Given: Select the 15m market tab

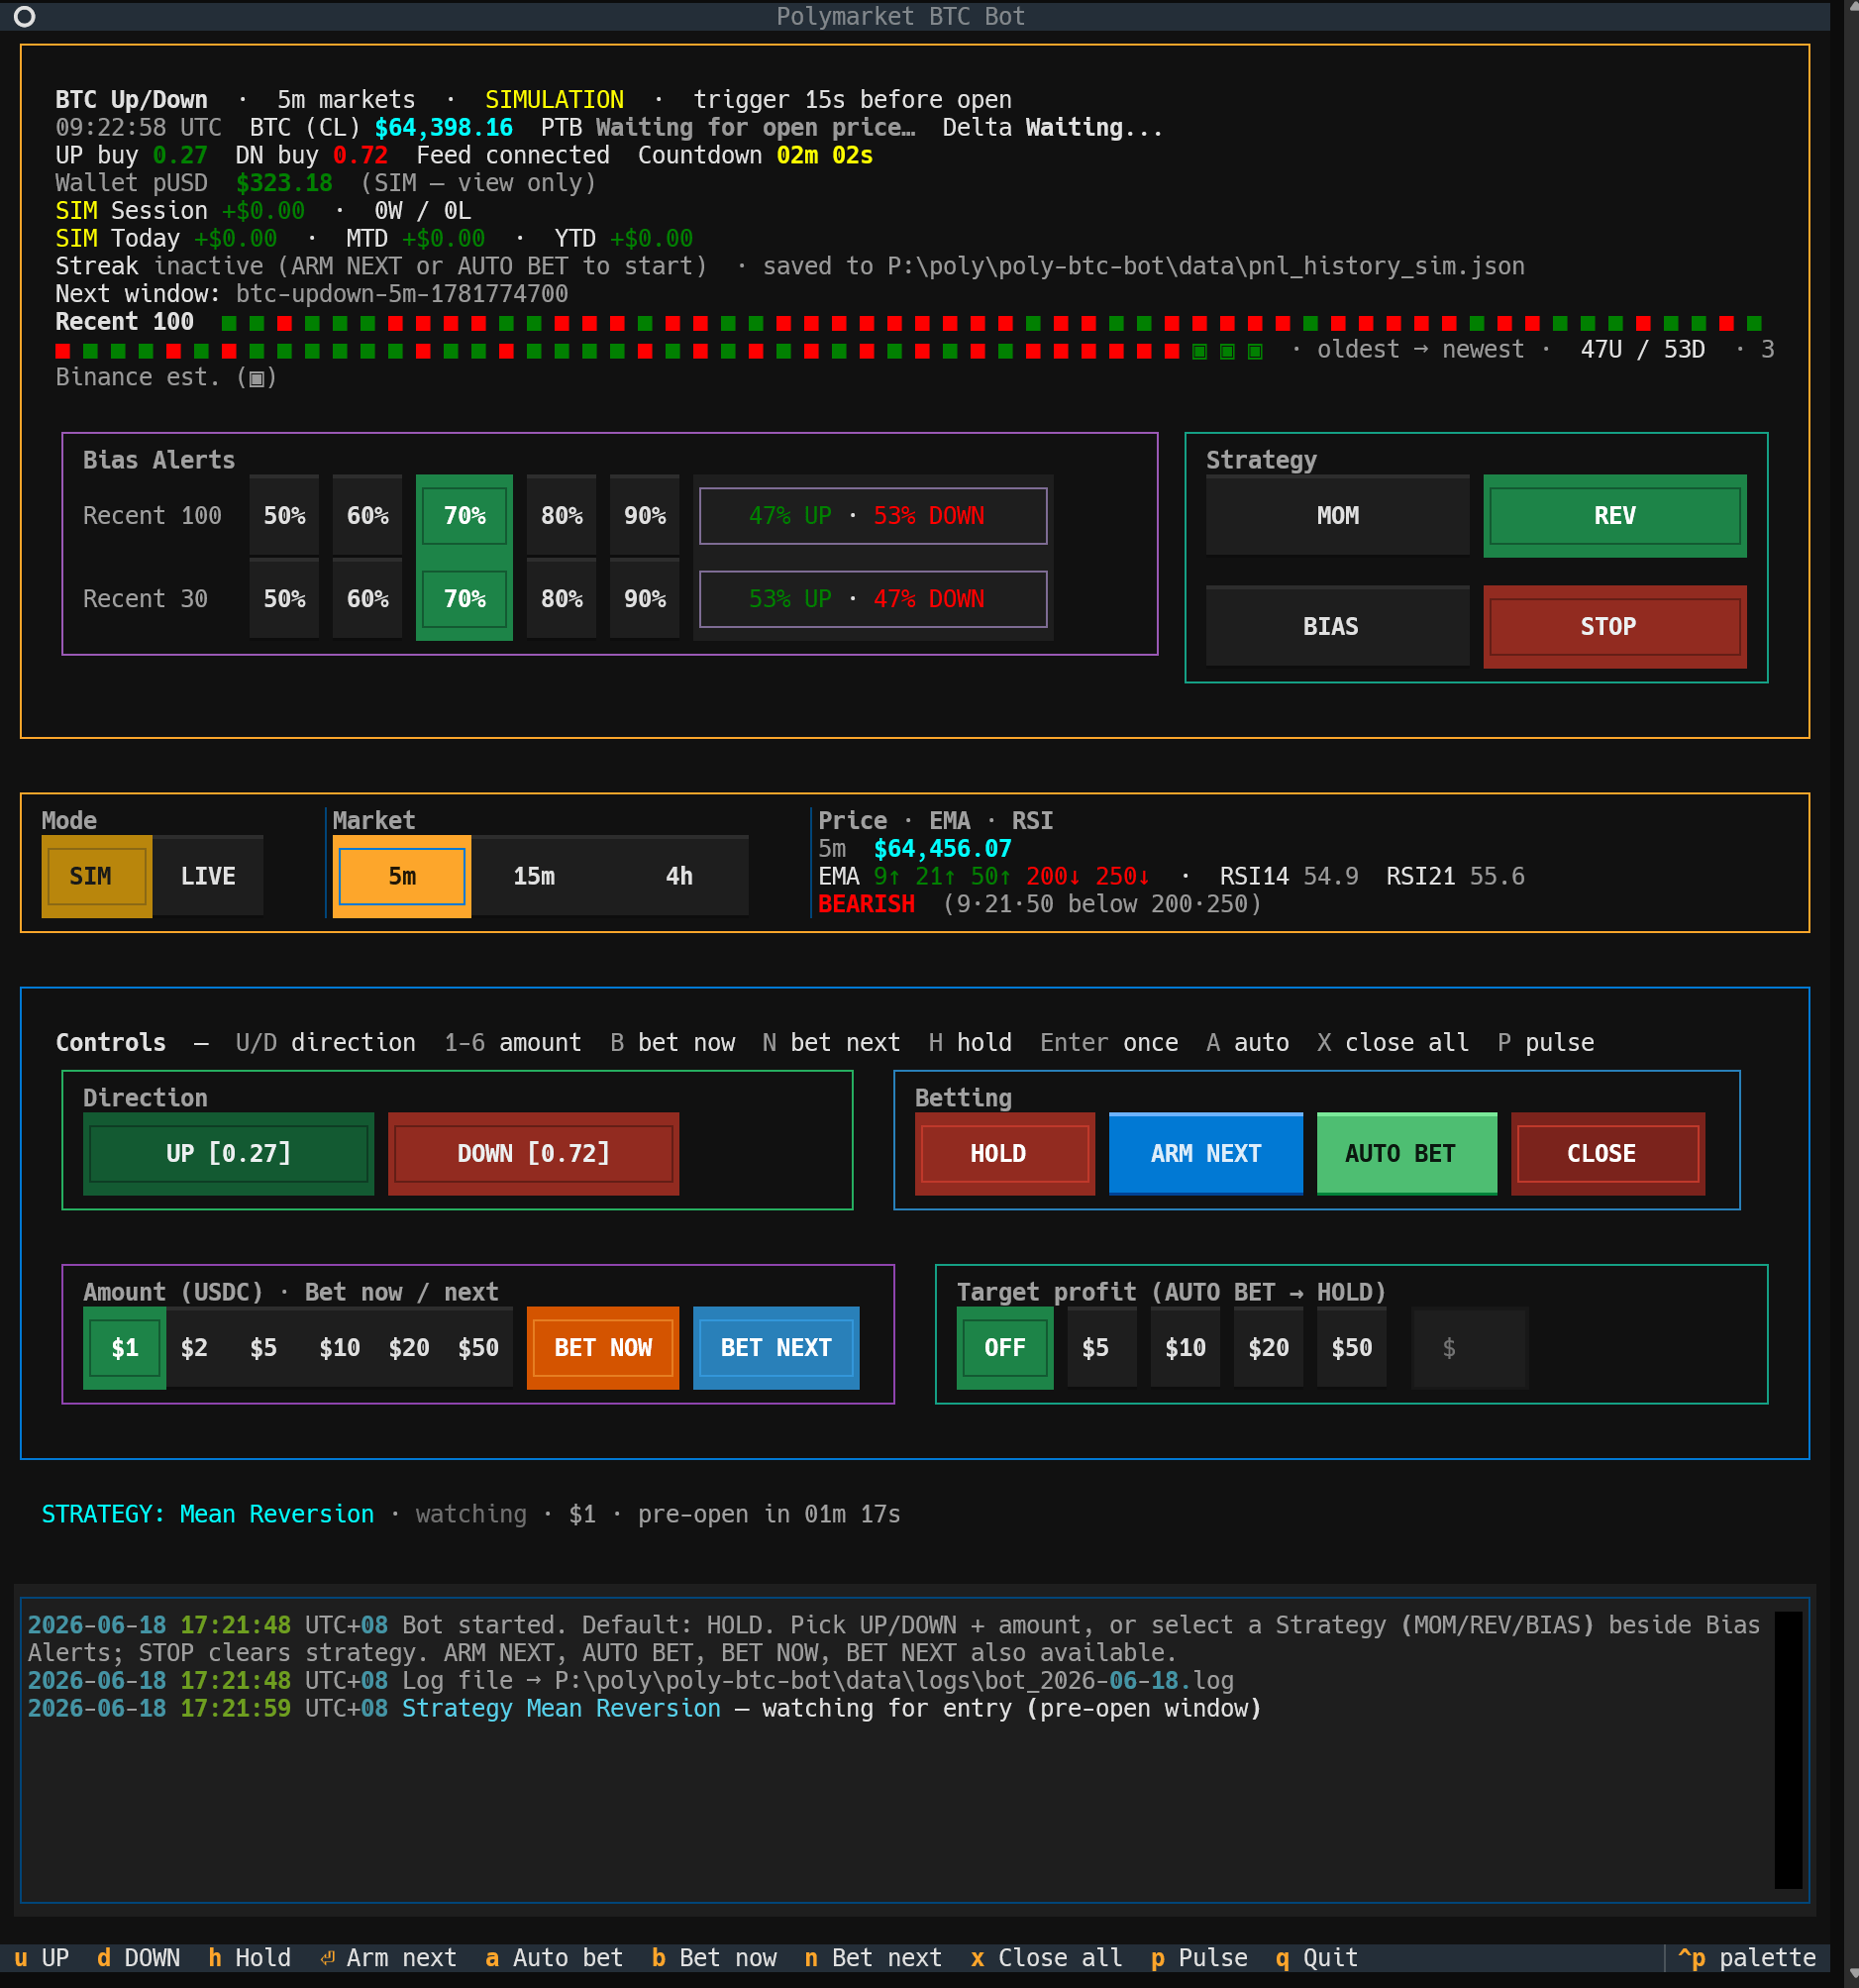Looking at the screenshot, I should (534, 876).
